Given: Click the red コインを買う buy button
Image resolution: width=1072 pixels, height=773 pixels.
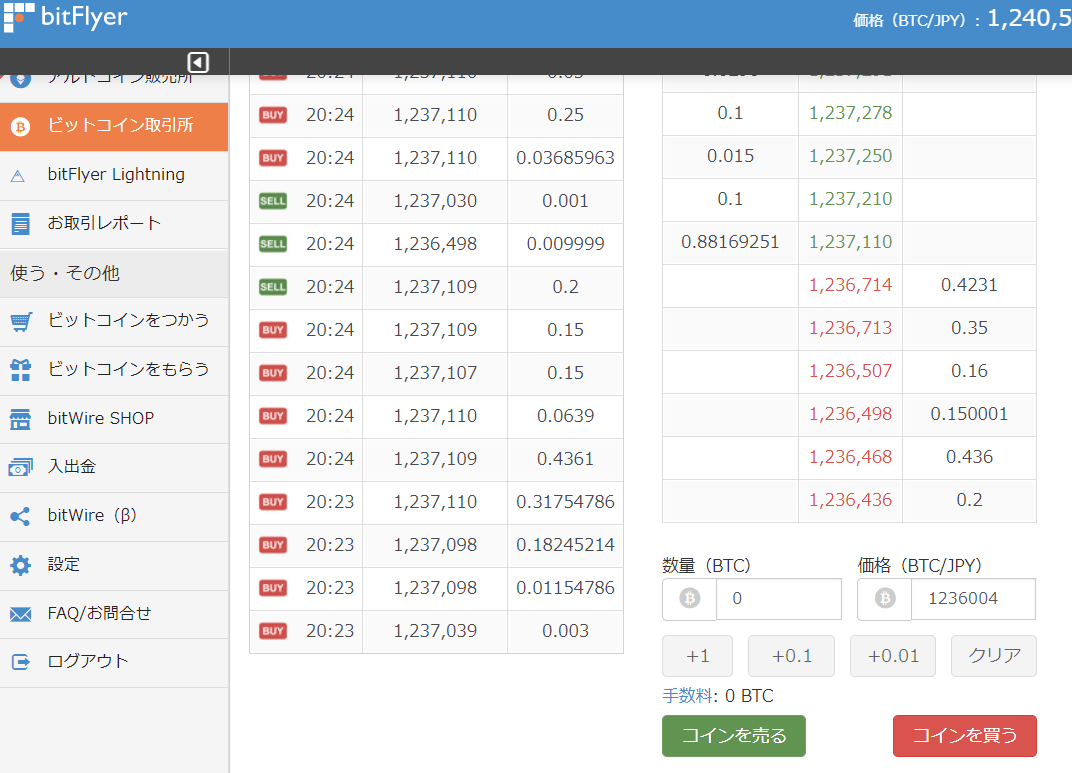Looking at the screenshot, I should (965, 736).
